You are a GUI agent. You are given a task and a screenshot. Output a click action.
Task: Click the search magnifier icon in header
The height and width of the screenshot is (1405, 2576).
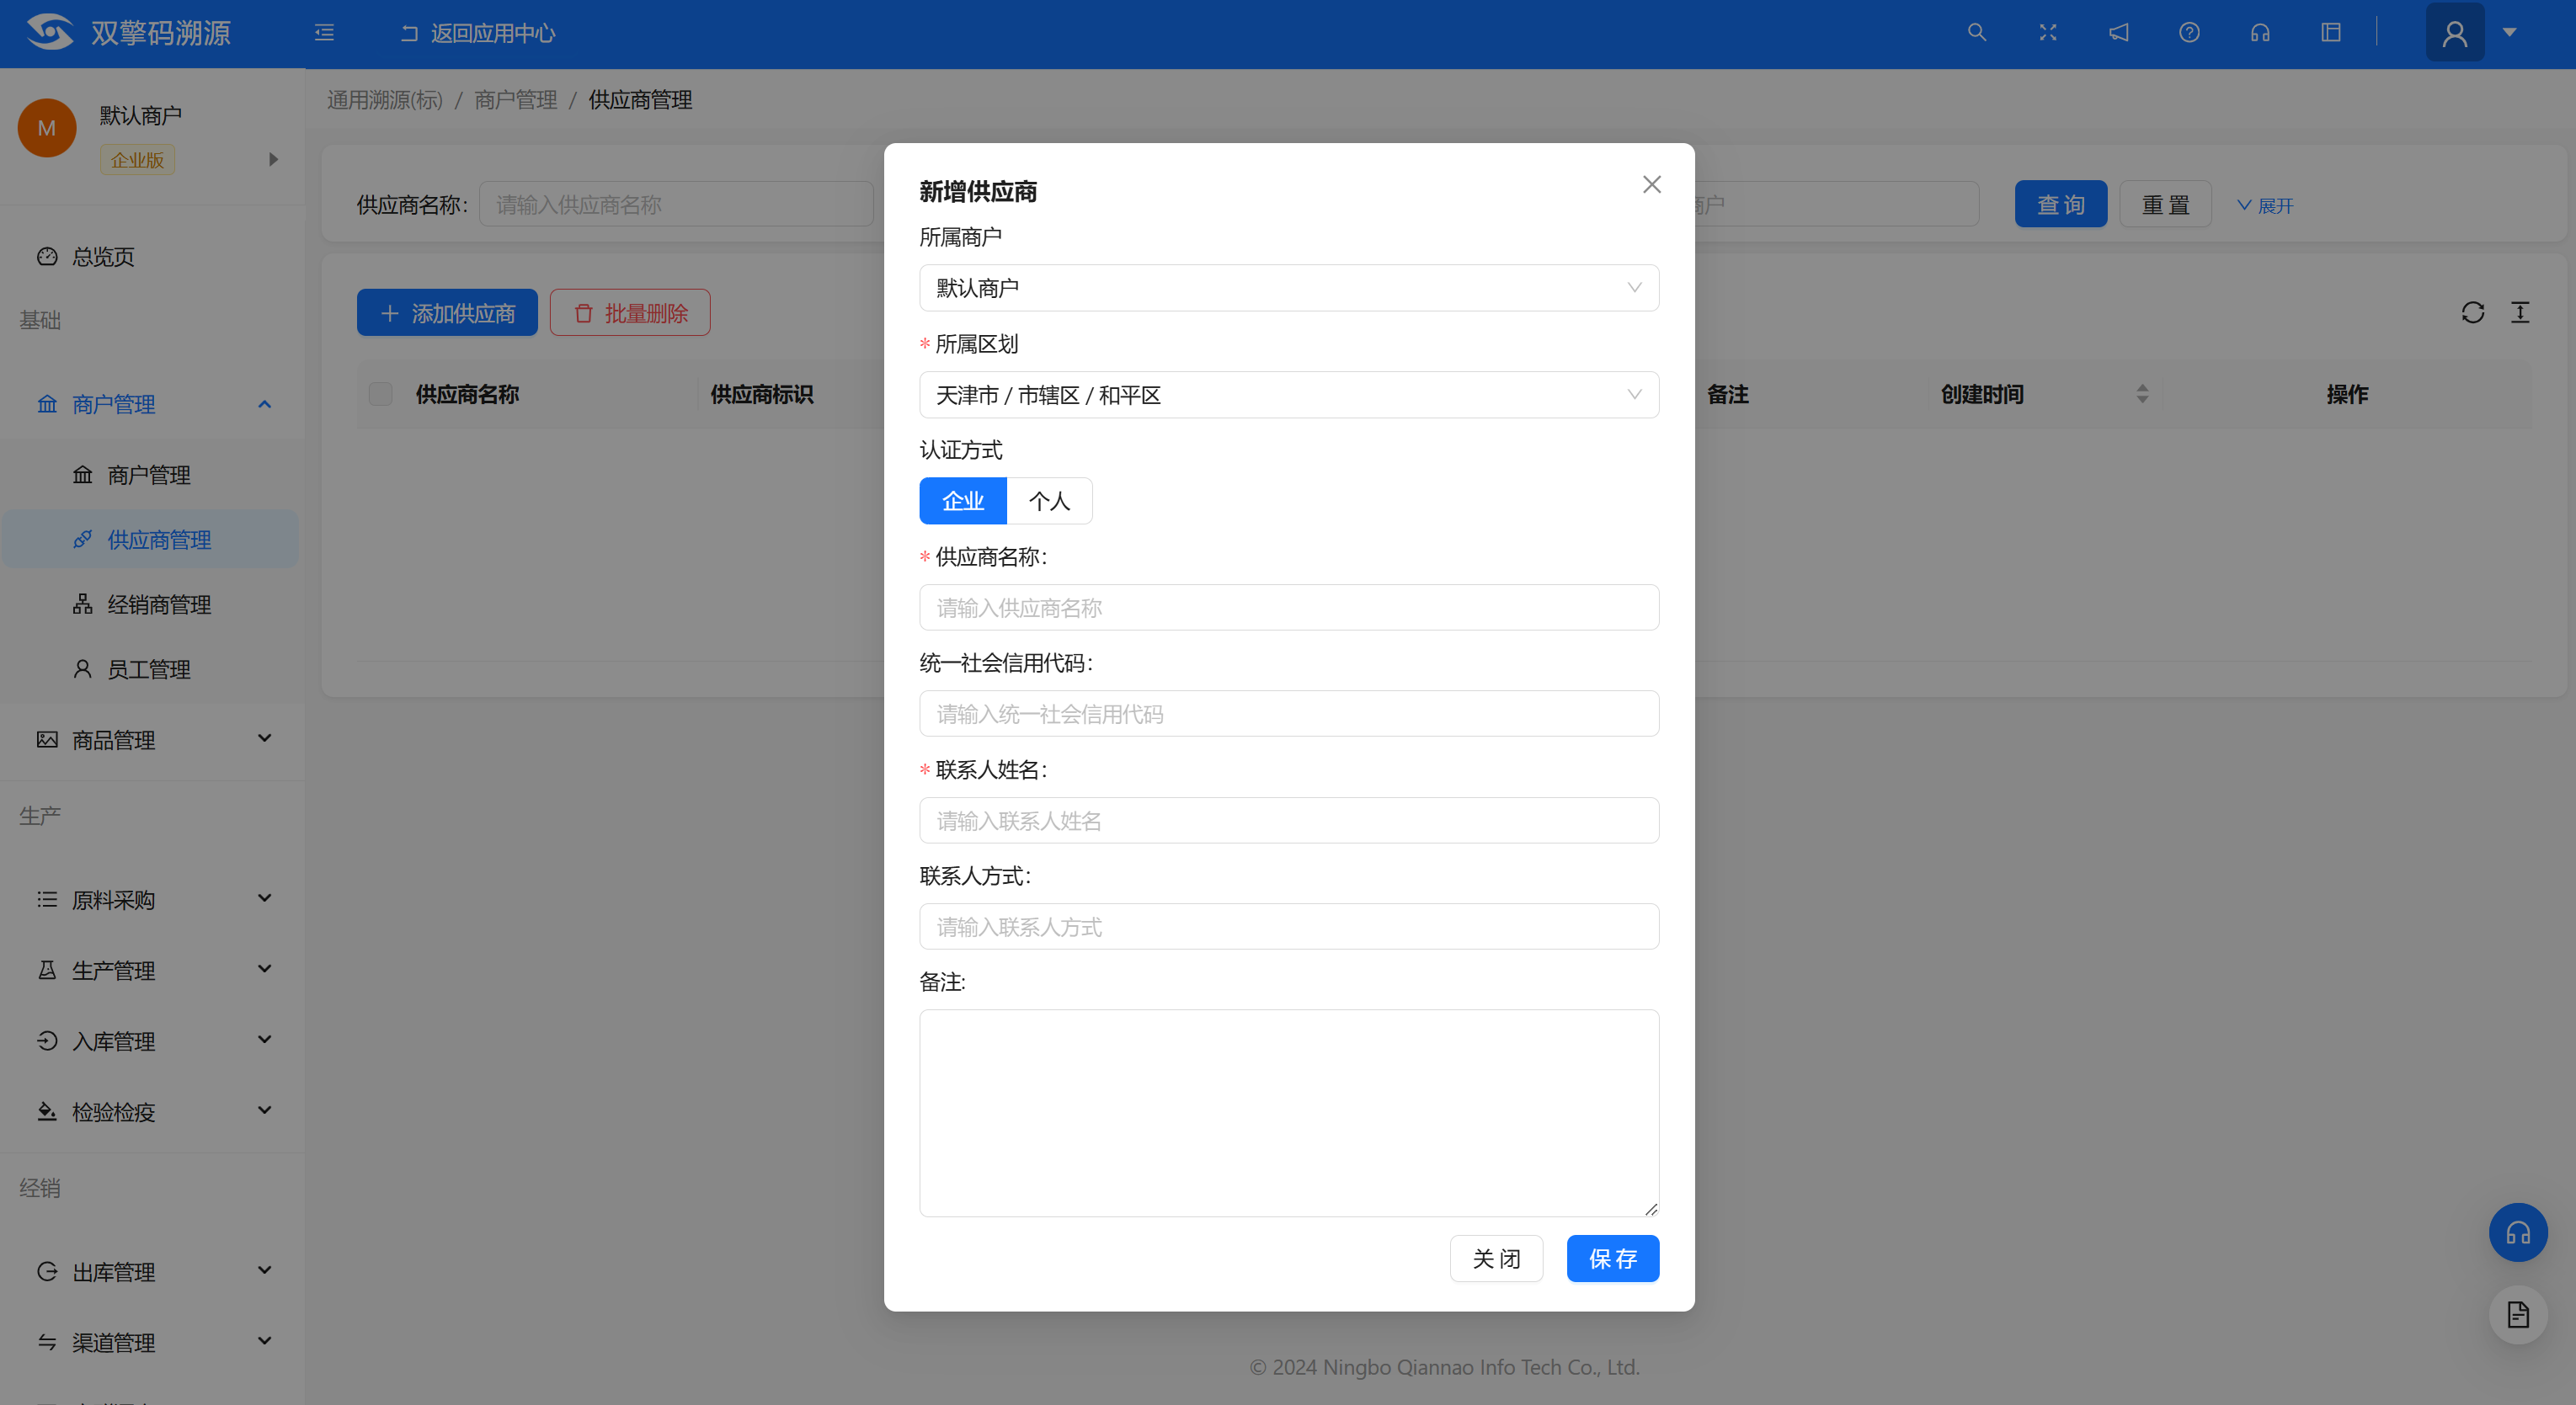(x=1976, y=33)
